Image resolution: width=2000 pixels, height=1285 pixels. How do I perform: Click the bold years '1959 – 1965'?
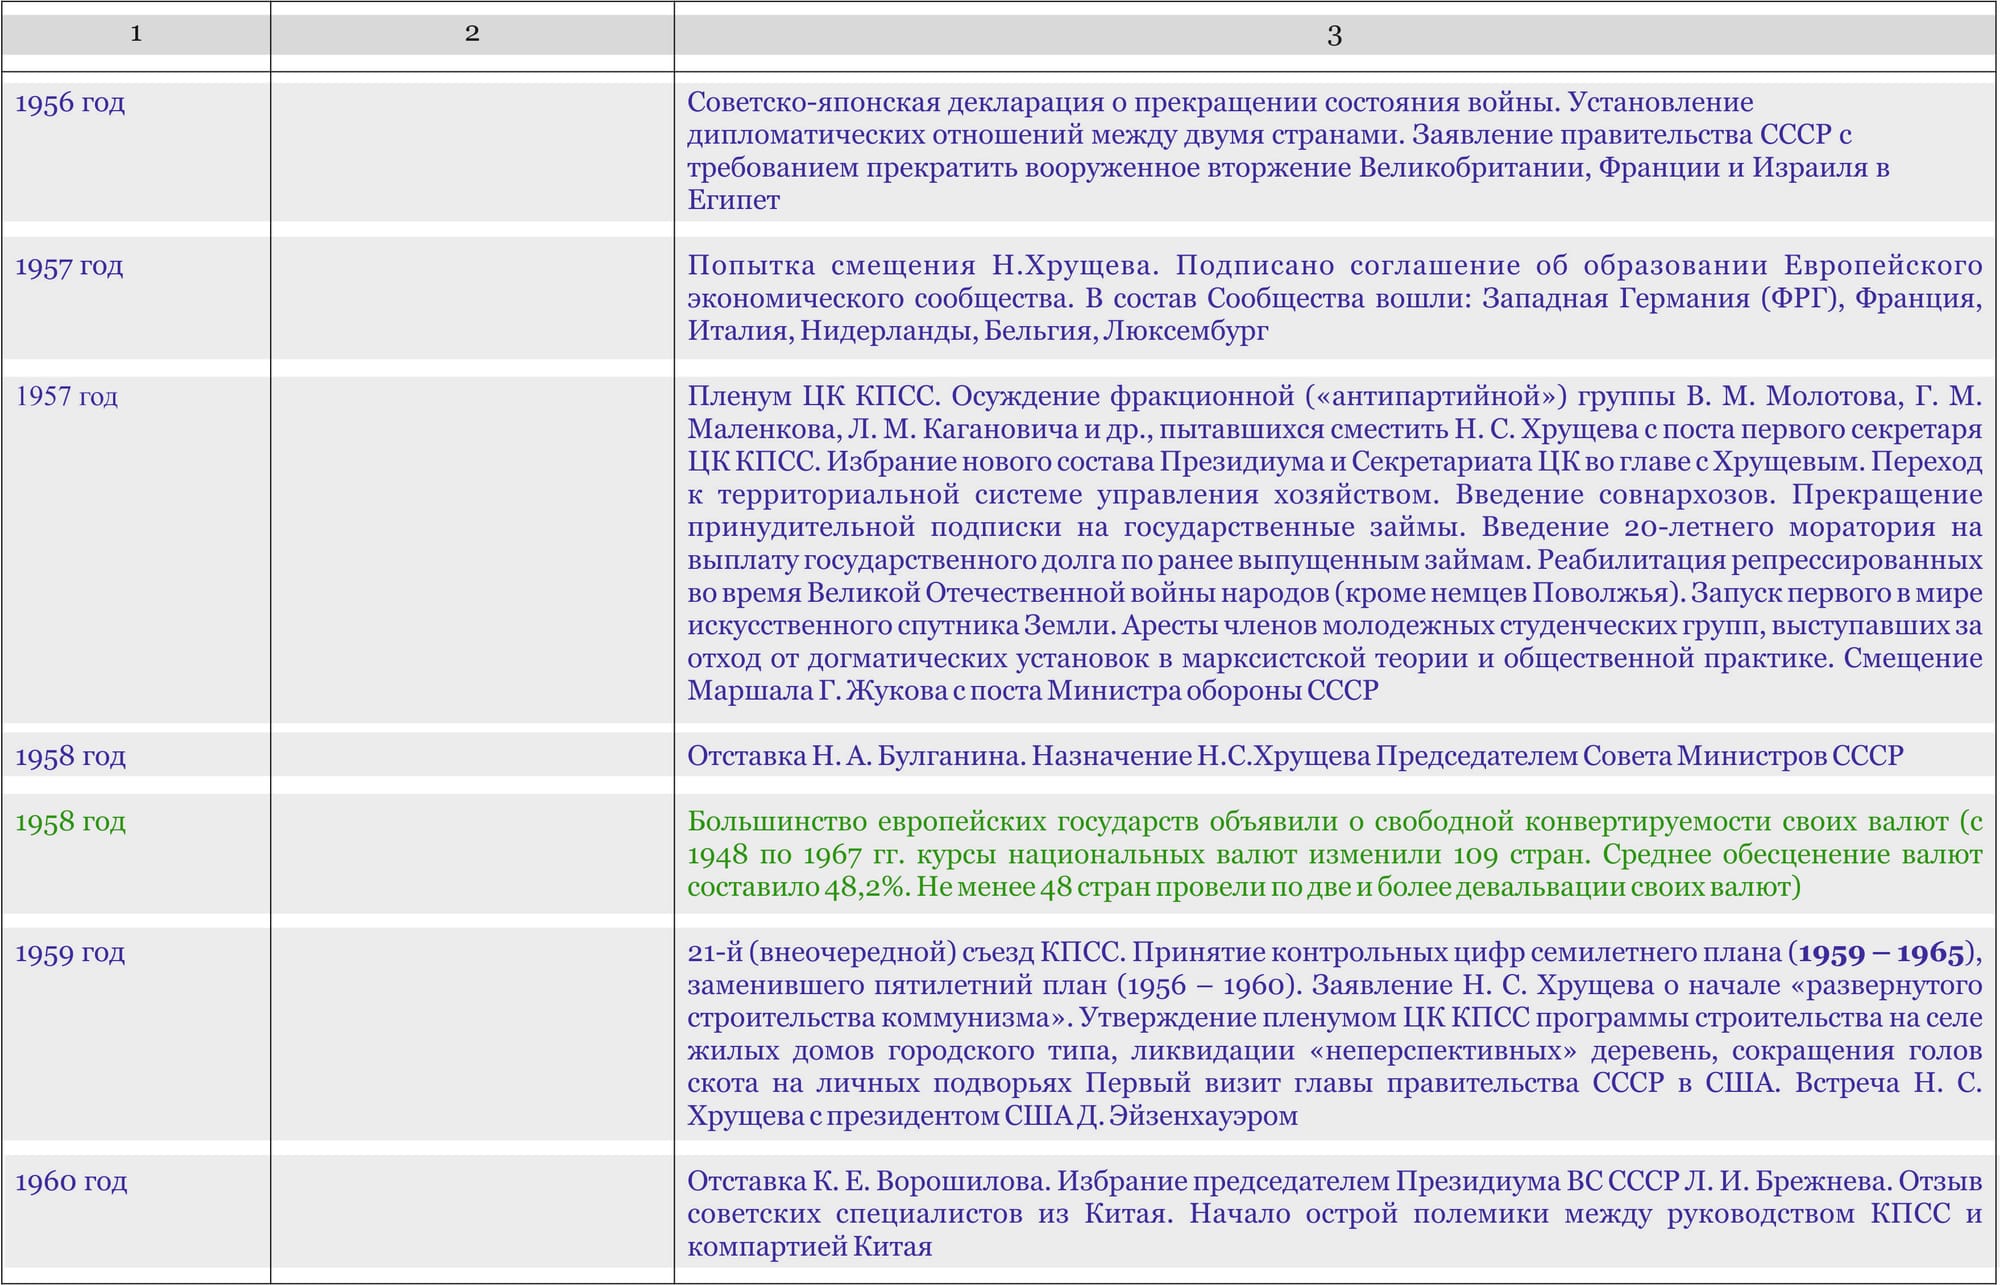coord(1881,953)
